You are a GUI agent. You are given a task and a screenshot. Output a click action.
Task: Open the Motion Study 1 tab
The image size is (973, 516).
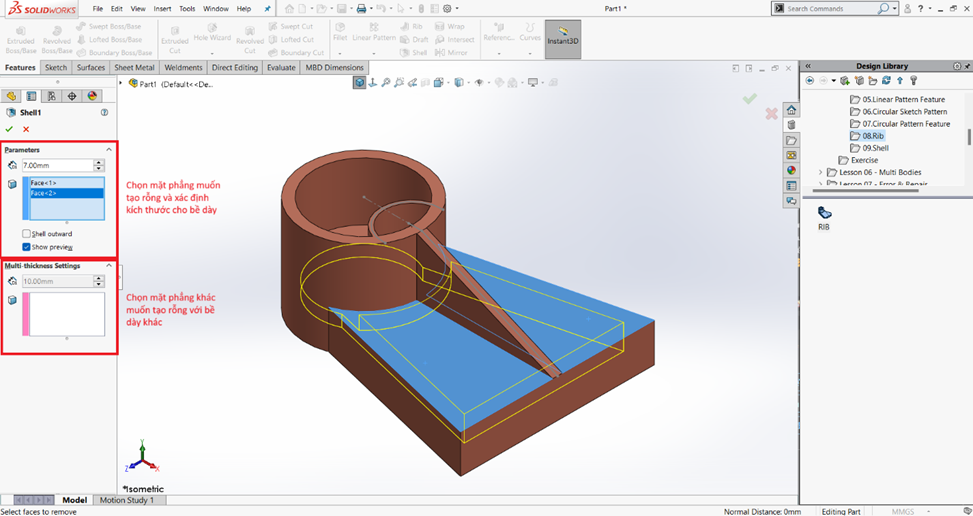[x=127, y=500]
